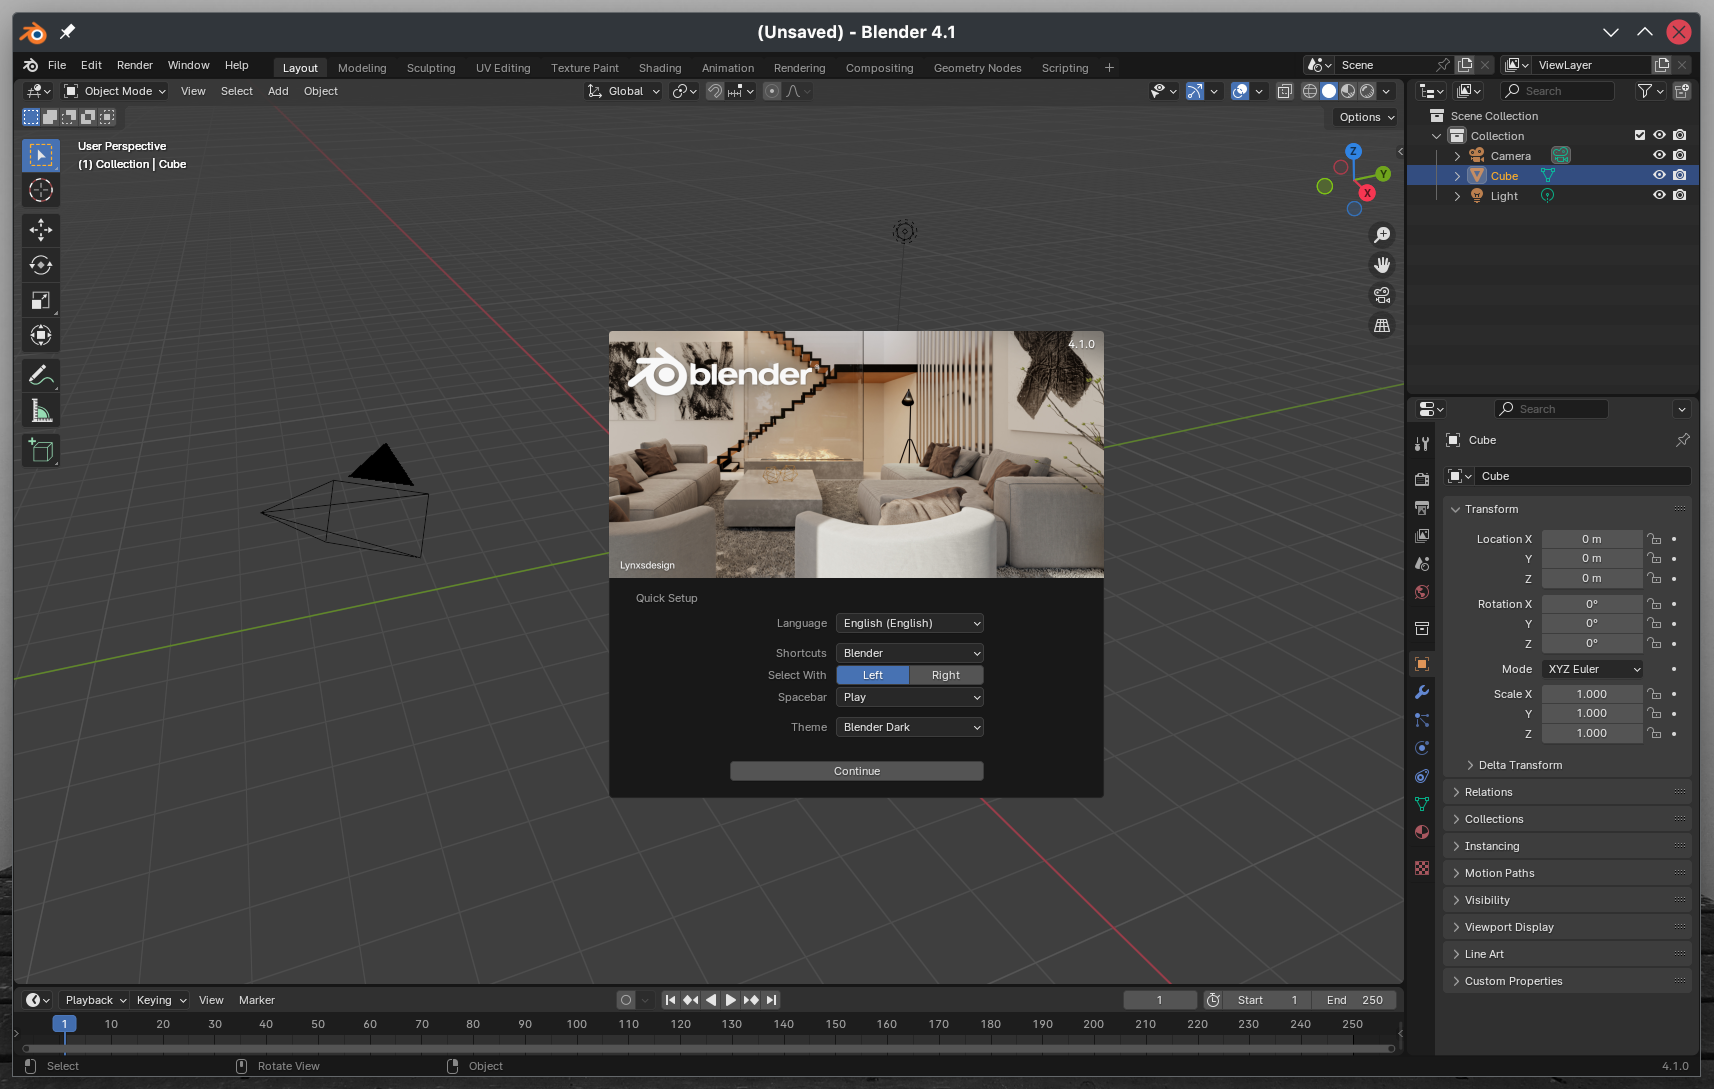Select the Cursor tool in the viewport toolbar
1714x1089 pixels.
41,190
